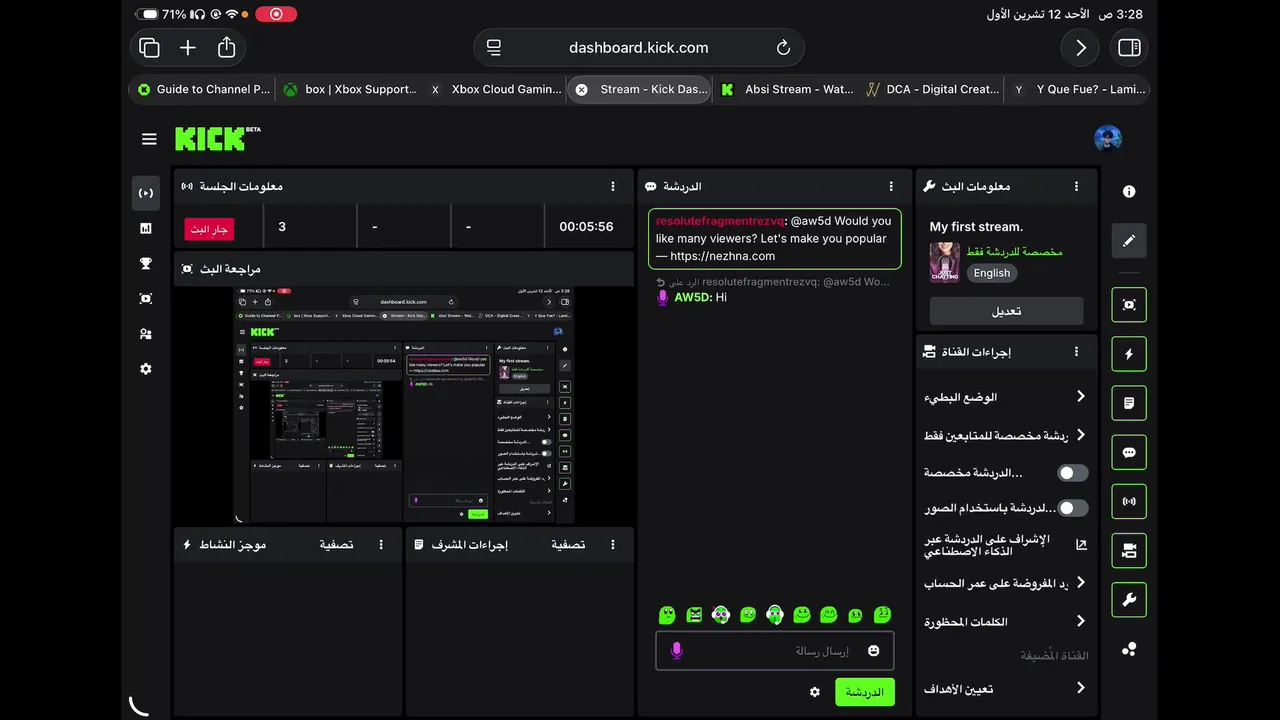Toggle the custom chat switch
Image resolution: width=1280 pixels, height=720 pixels.
coord(1072,473)
